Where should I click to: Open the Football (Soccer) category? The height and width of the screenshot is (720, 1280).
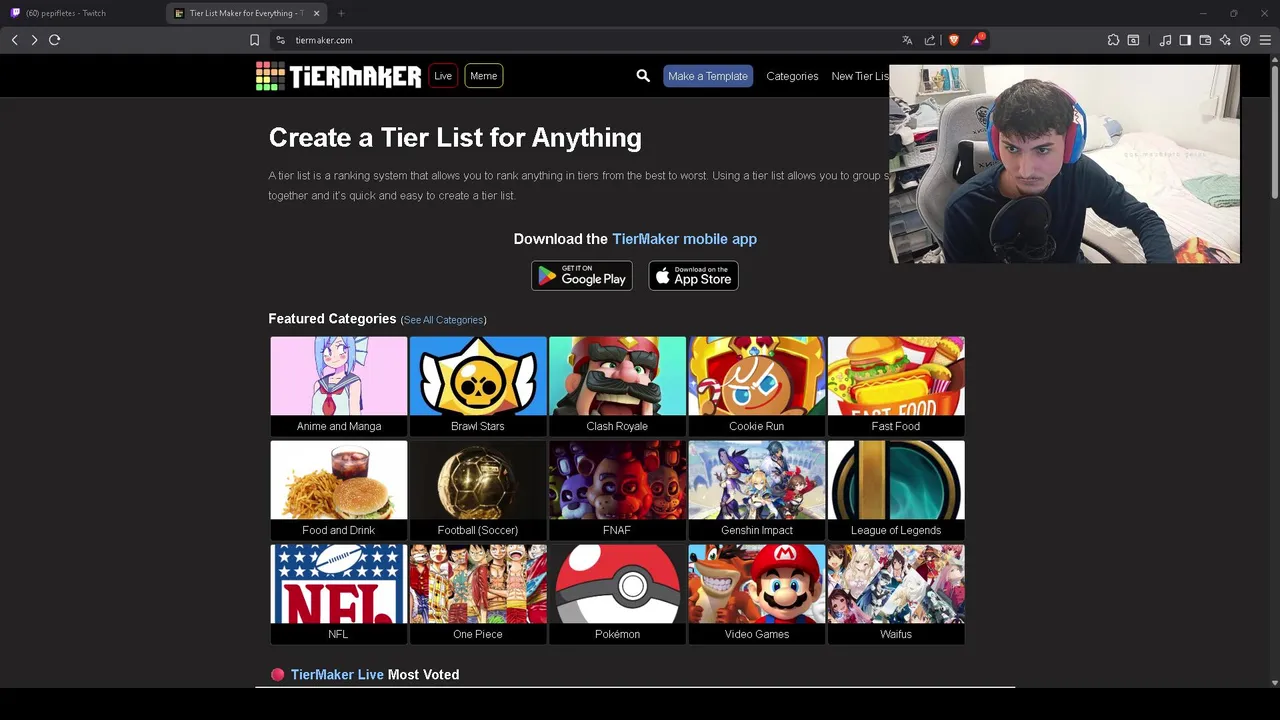[x=478, y=490]
